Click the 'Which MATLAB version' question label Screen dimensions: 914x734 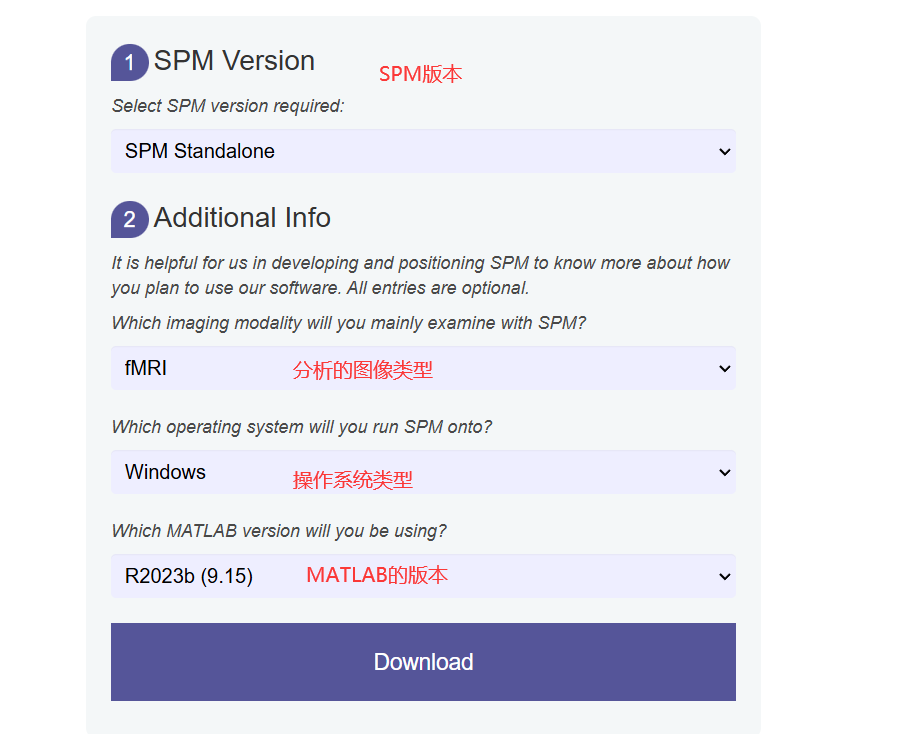click(279, 531)
